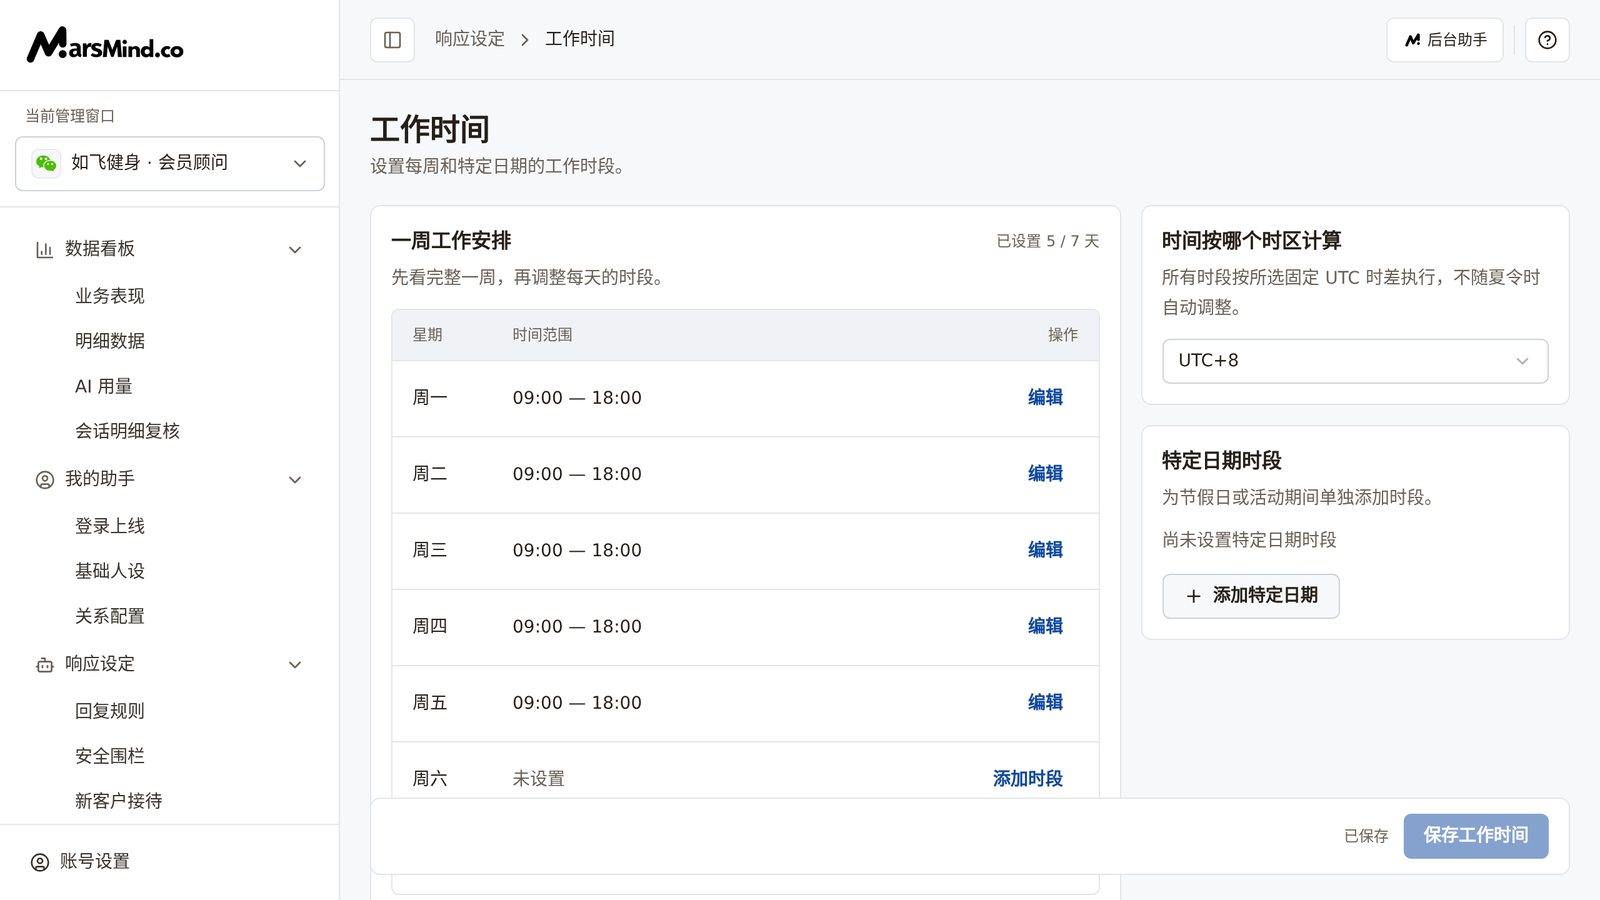Screen dimensions: 1600x900
Task: Click the 我的助手 person icon
Action: [44, 480]
